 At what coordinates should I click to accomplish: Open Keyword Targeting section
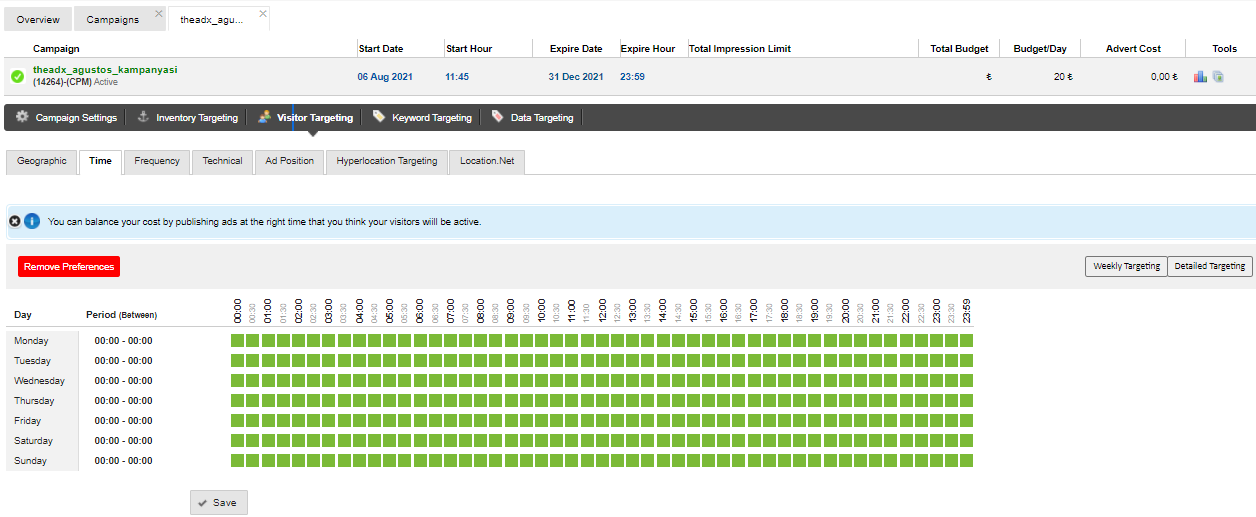(x=432, y=118)
